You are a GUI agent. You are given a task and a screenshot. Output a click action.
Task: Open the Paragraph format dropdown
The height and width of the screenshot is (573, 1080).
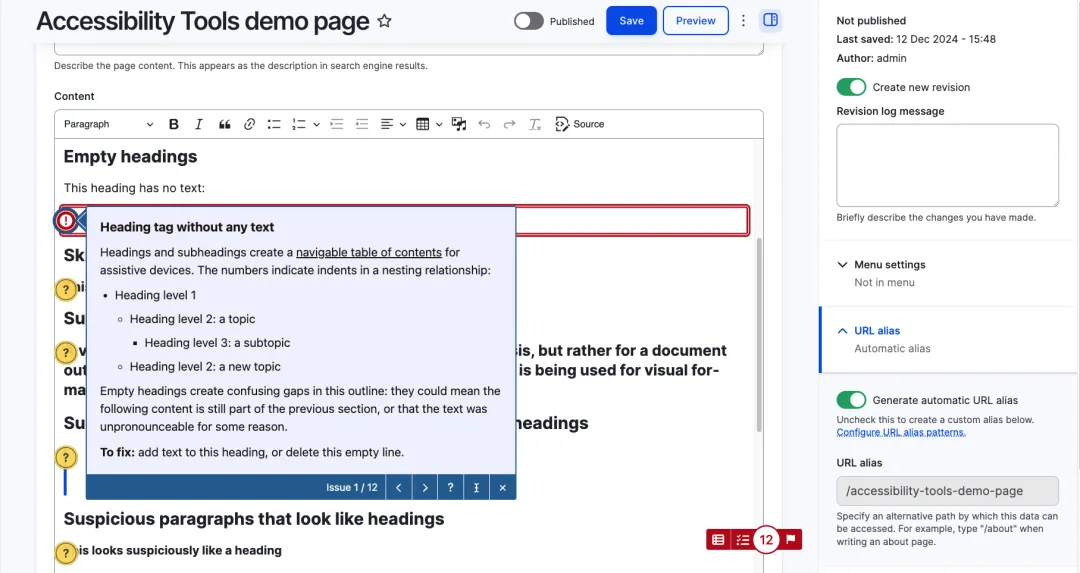[108, 124]
